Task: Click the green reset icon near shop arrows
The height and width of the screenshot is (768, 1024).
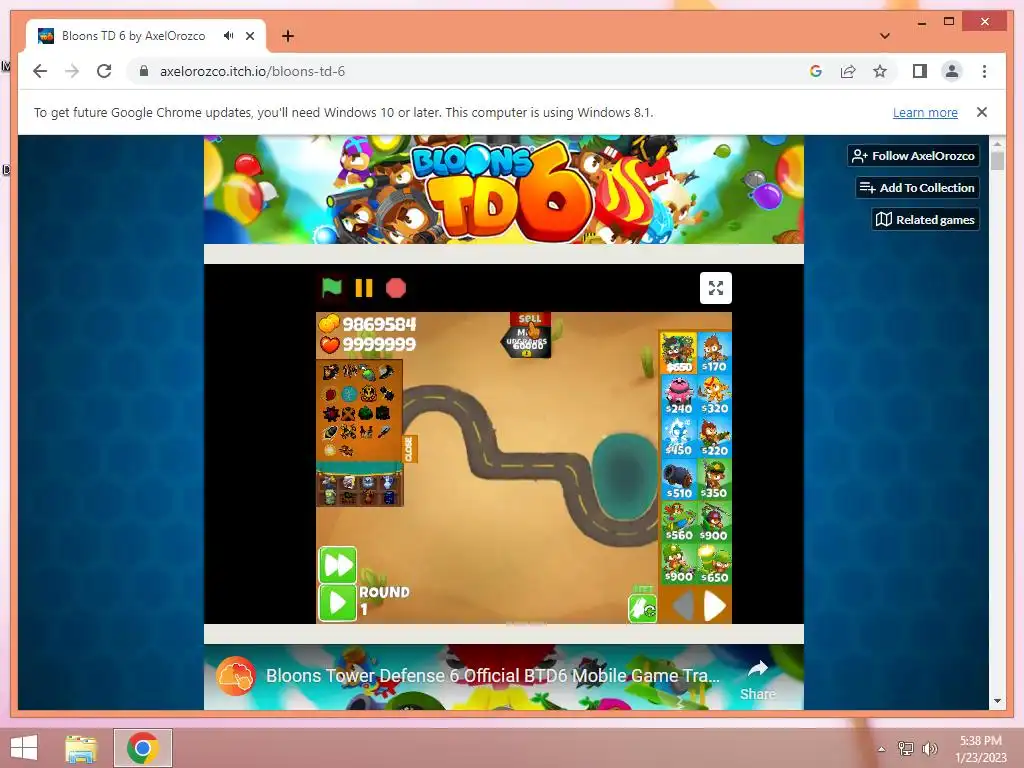Action: pos(643,609)
